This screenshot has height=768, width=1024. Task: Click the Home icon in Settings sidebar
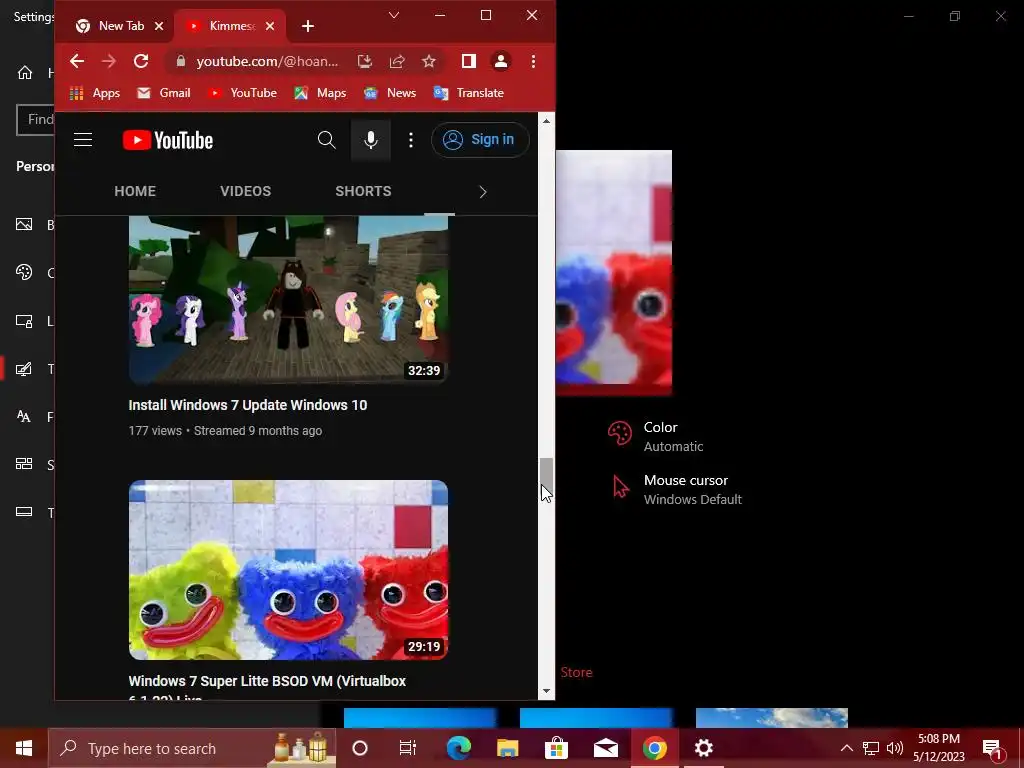25,72
